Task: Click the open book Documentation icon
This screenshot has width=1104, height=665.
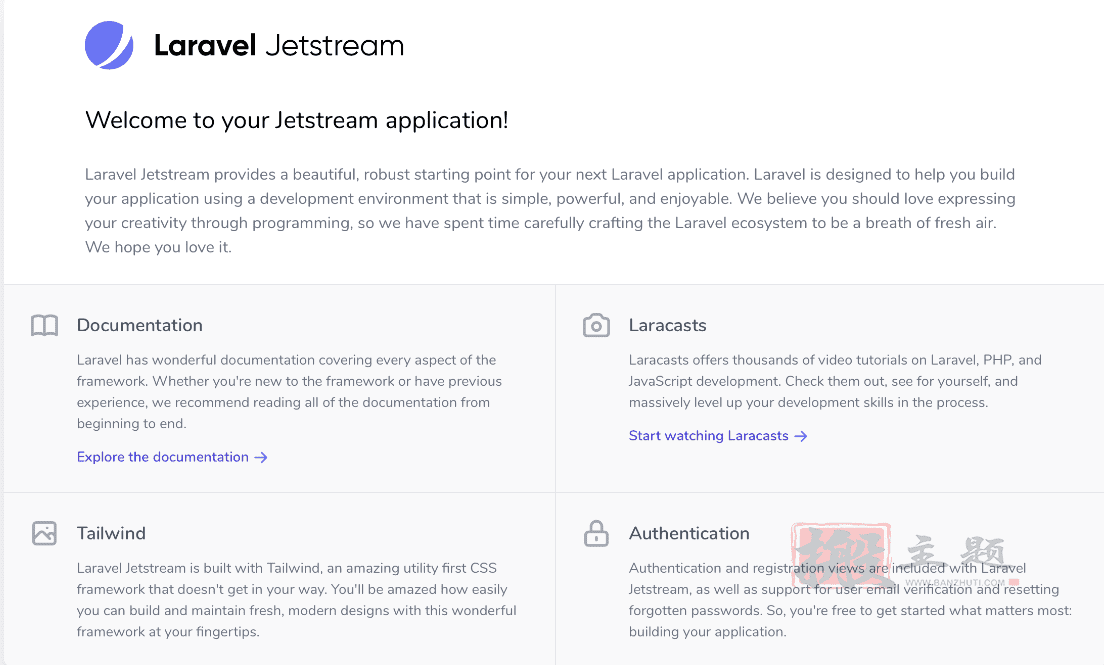Action: [x=44, y=325]
